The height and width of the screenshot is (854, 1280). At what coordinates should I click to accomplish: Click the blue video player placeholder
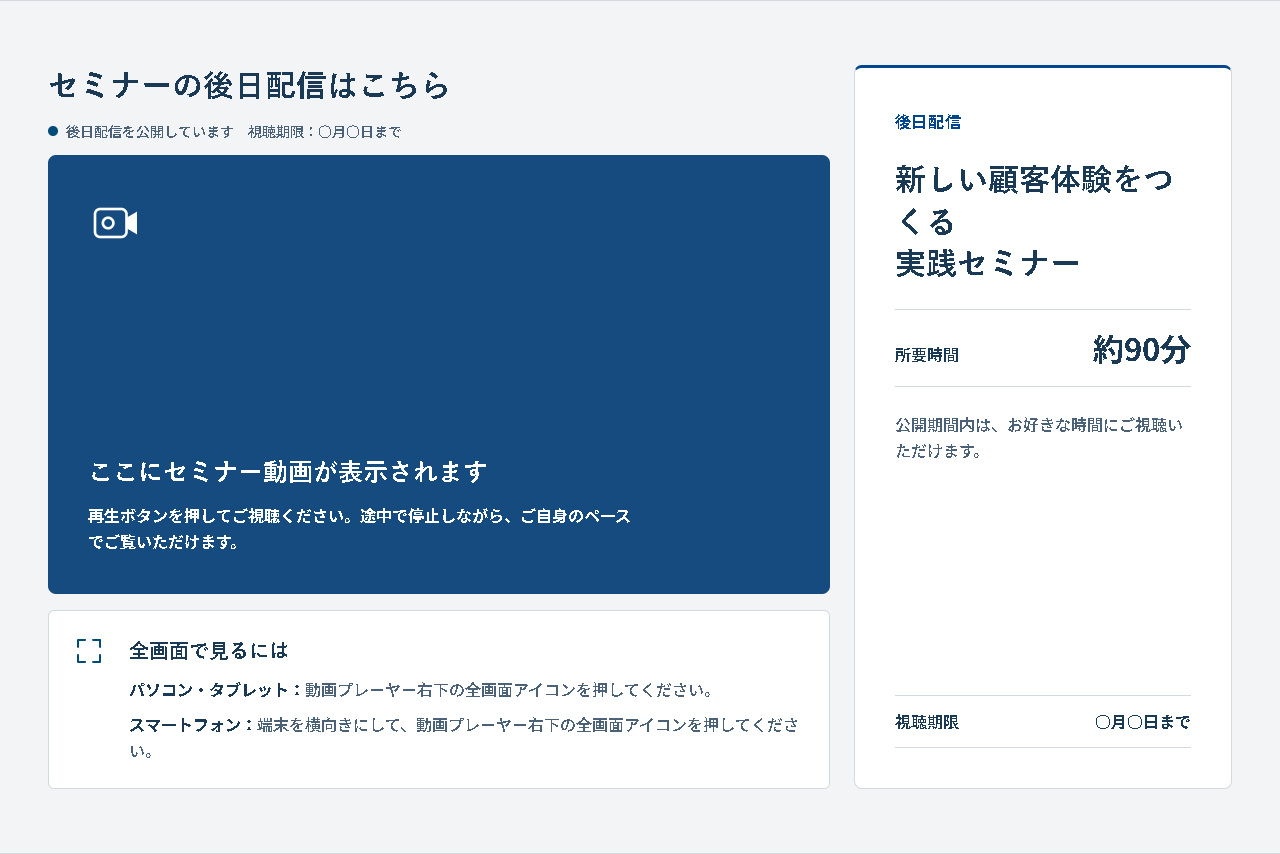[439, 374]
